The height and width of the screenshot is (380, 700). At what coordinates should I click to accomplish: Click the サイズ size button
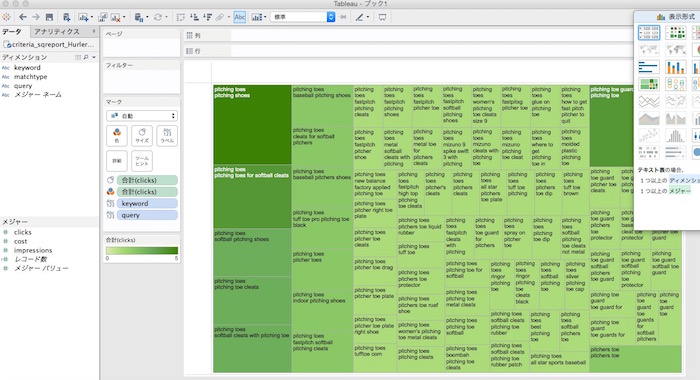(142, 136)
